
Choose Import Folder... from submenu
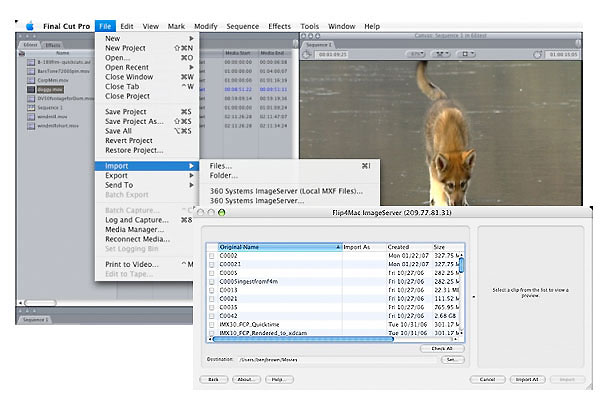[290, 176]
